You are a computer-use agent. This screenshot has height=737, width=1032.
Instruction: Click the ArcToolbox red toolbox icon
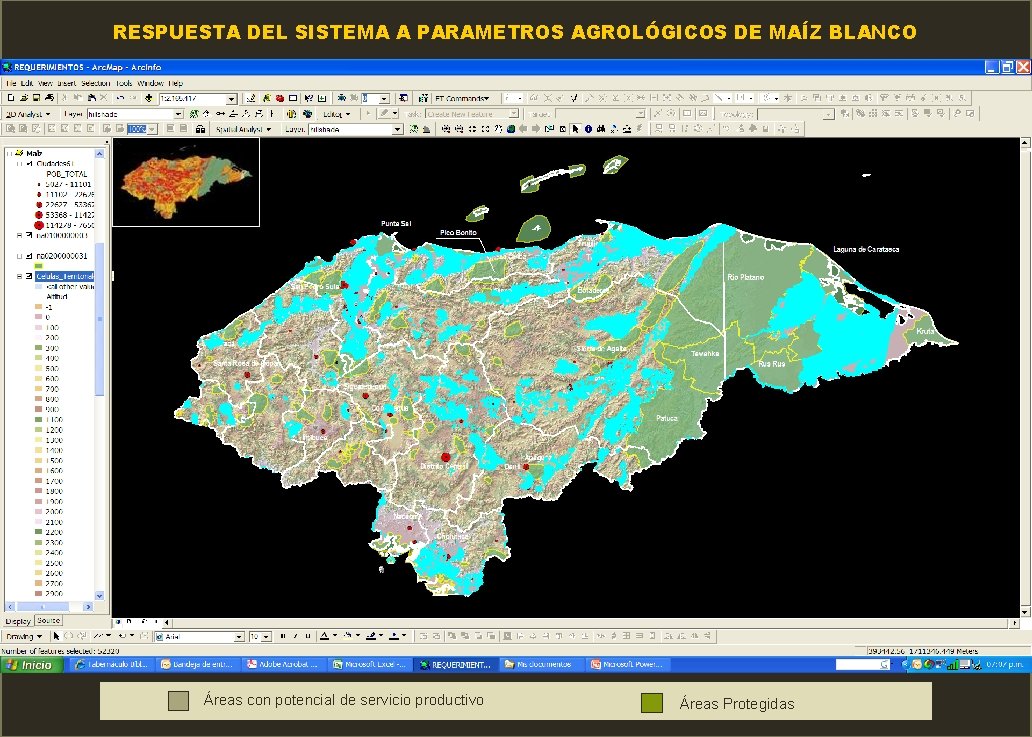[280, 98]
